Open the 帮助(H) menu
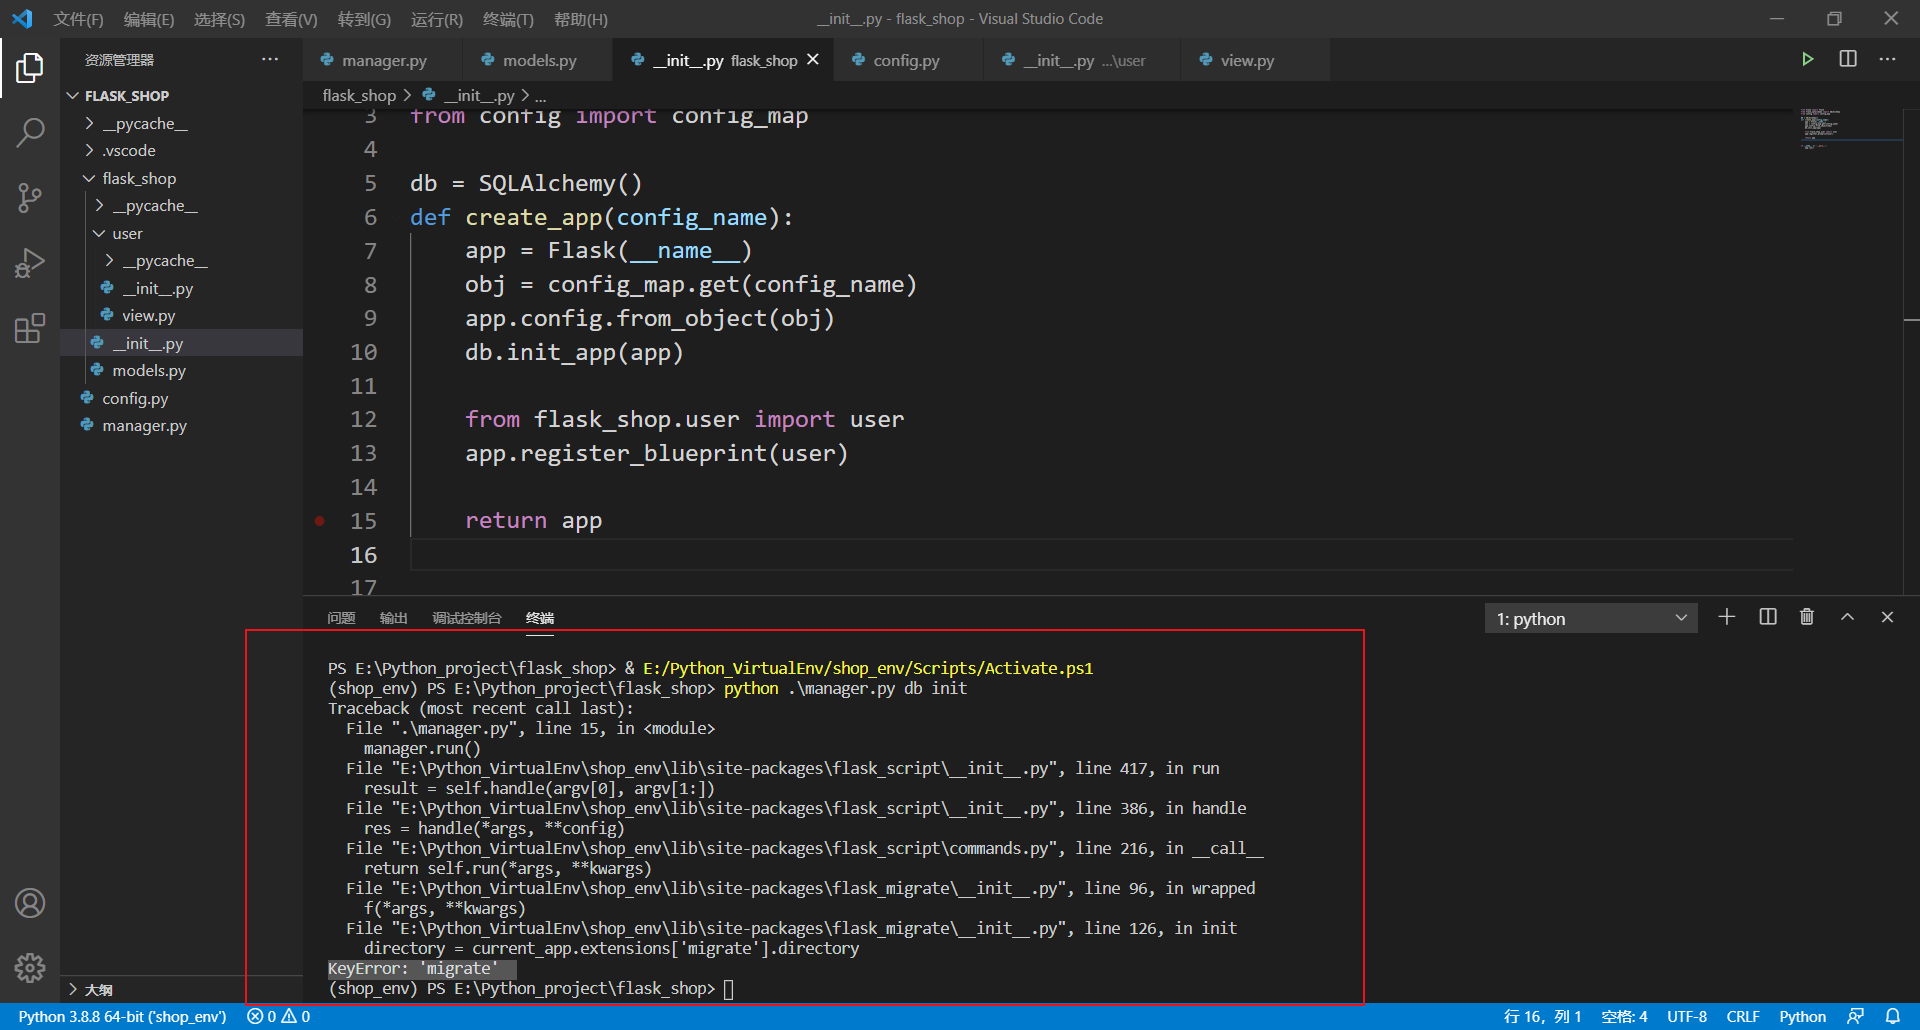The height and width of the screenshot is (1030, 1920). point(580,19)
